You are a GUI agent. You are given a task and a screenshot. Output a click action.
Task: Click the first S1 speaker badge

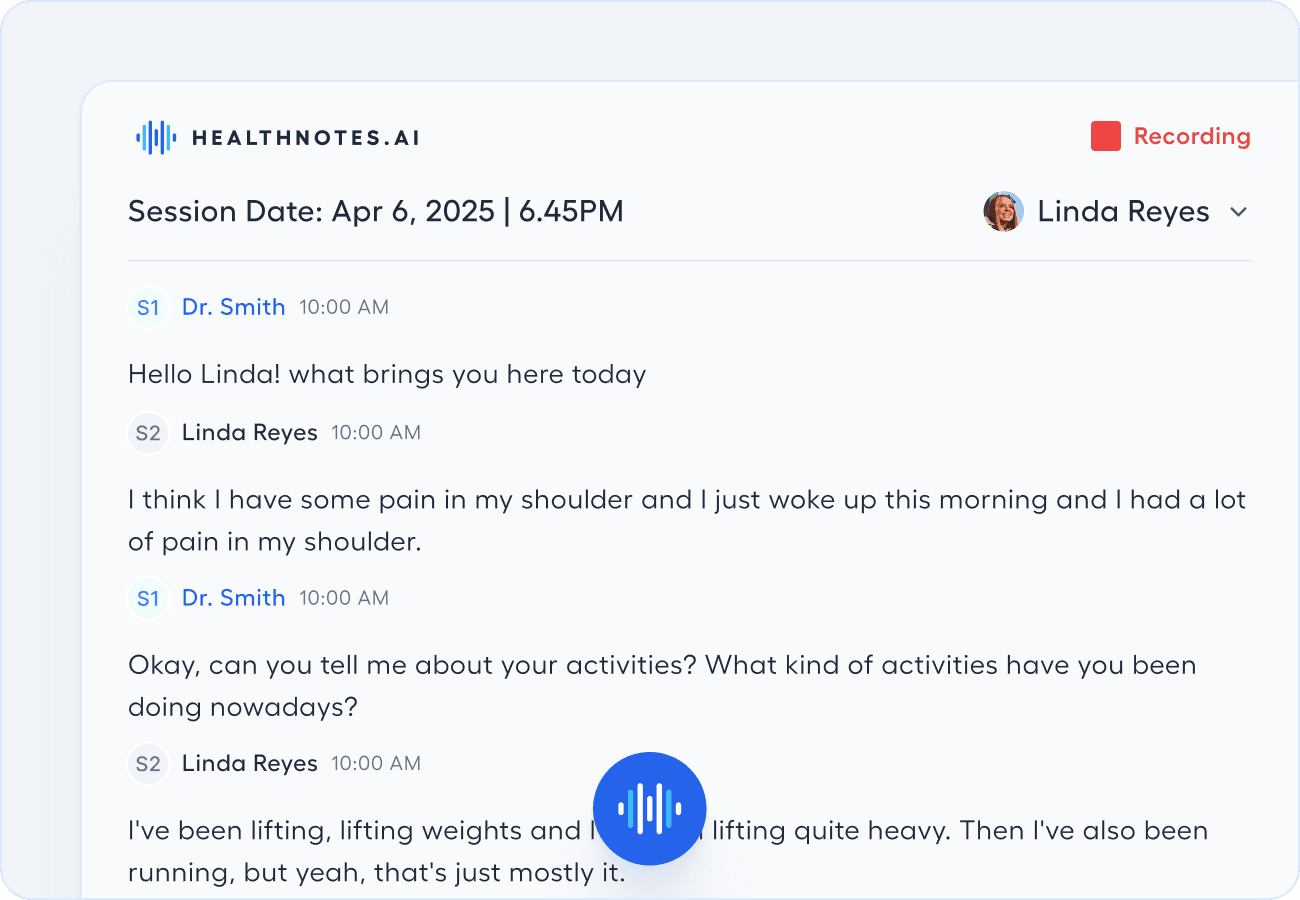[x=148, y=308]
